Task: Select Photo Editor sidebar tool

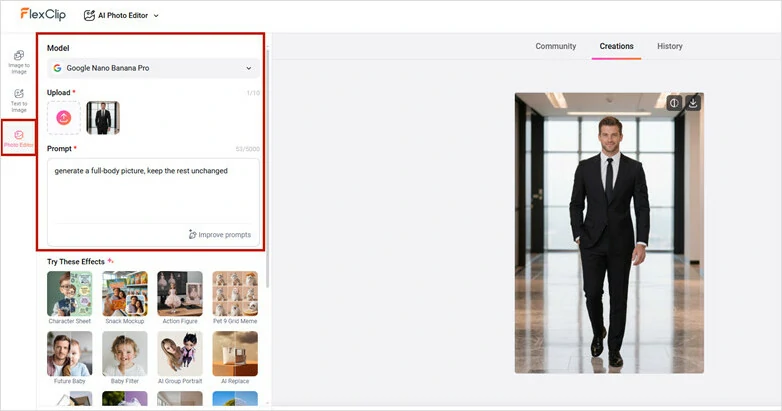Action: click(x=19, y=138)
